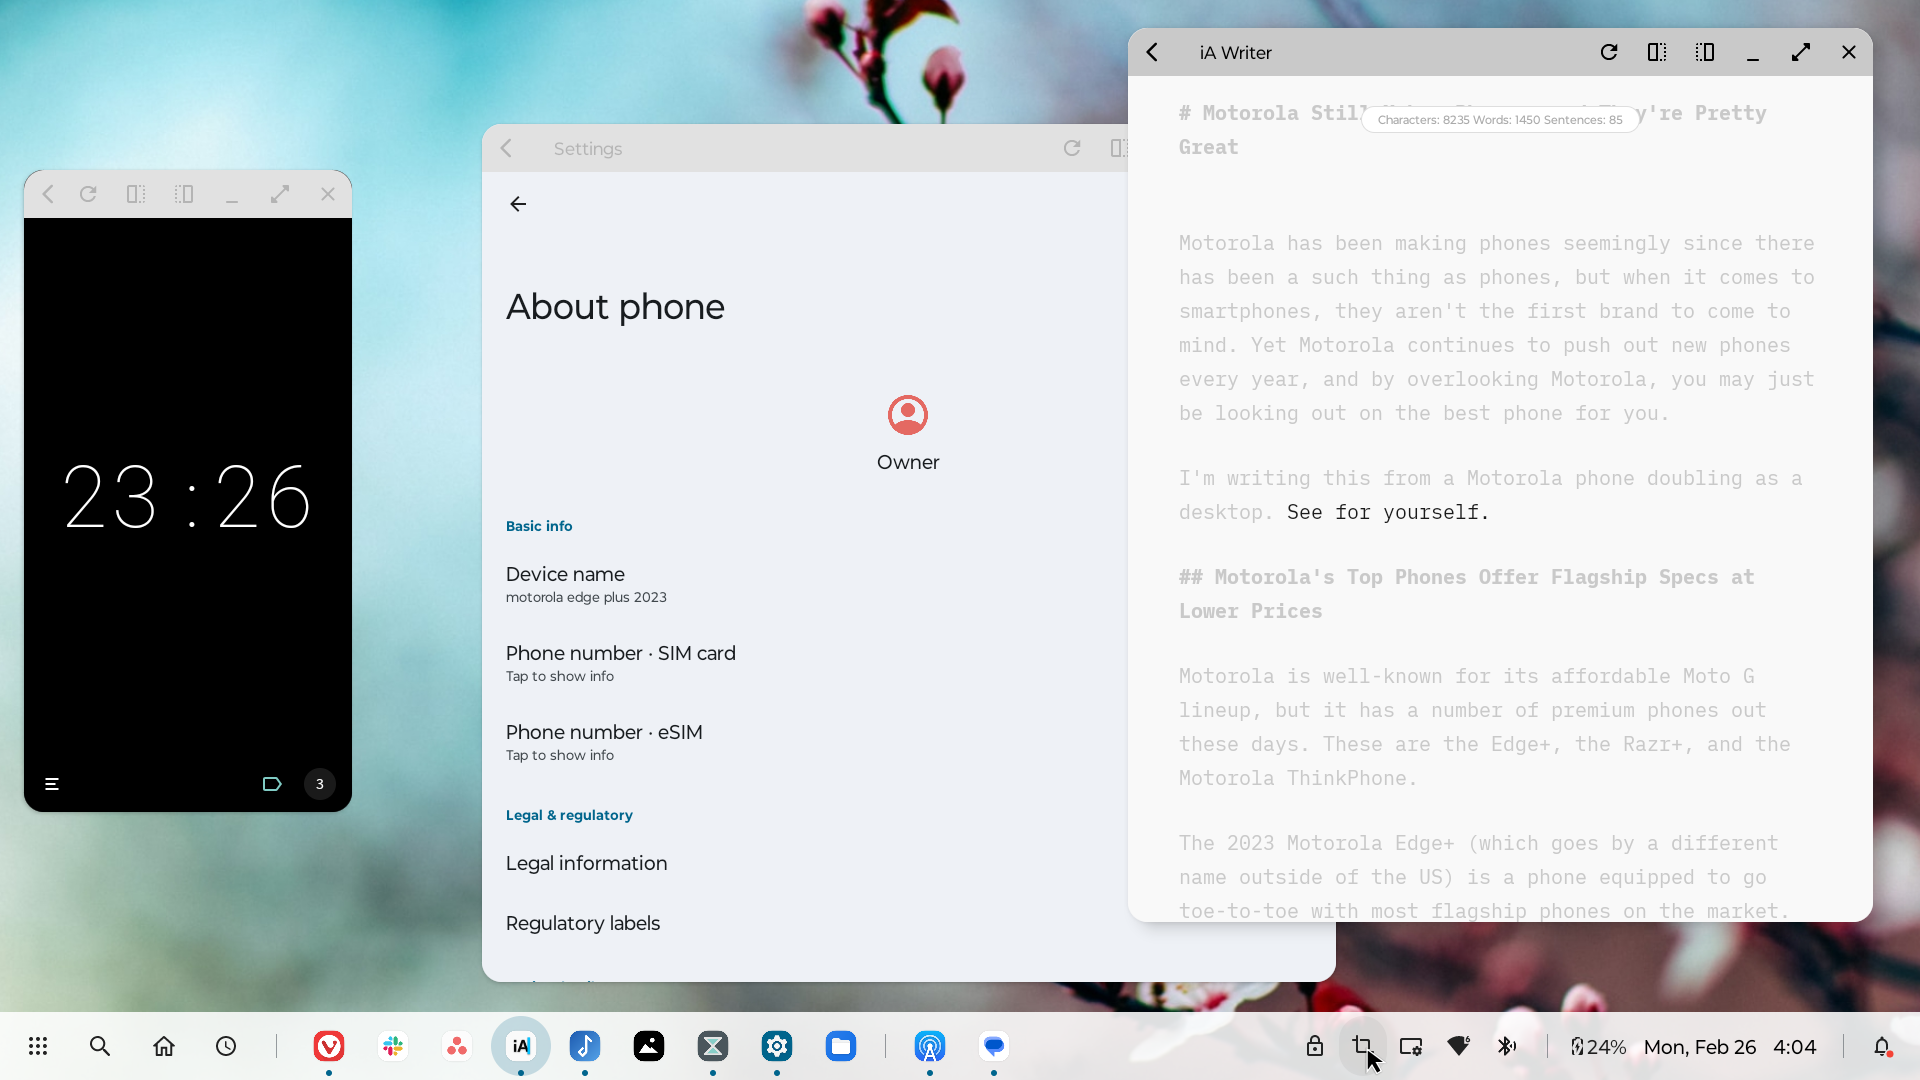Open the Messages chat app icon

click(994, 1046)
